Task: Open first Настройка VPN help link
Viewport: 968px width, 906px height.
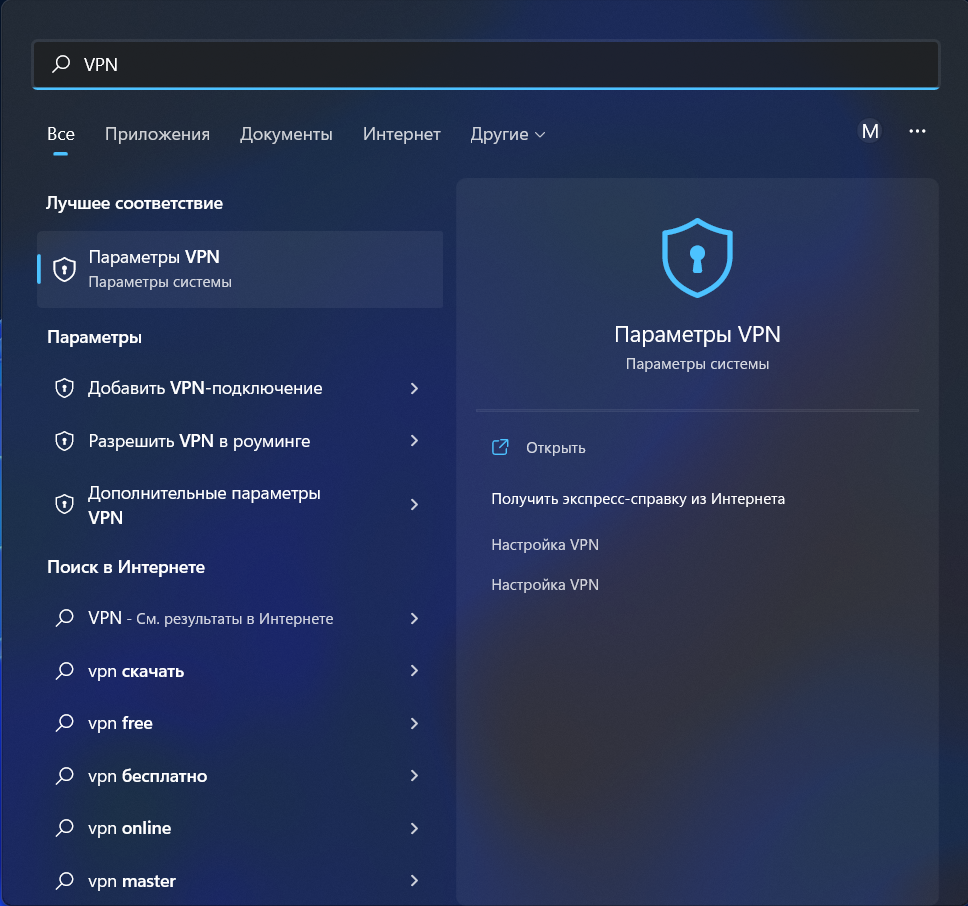Action: tap(544, 545)
